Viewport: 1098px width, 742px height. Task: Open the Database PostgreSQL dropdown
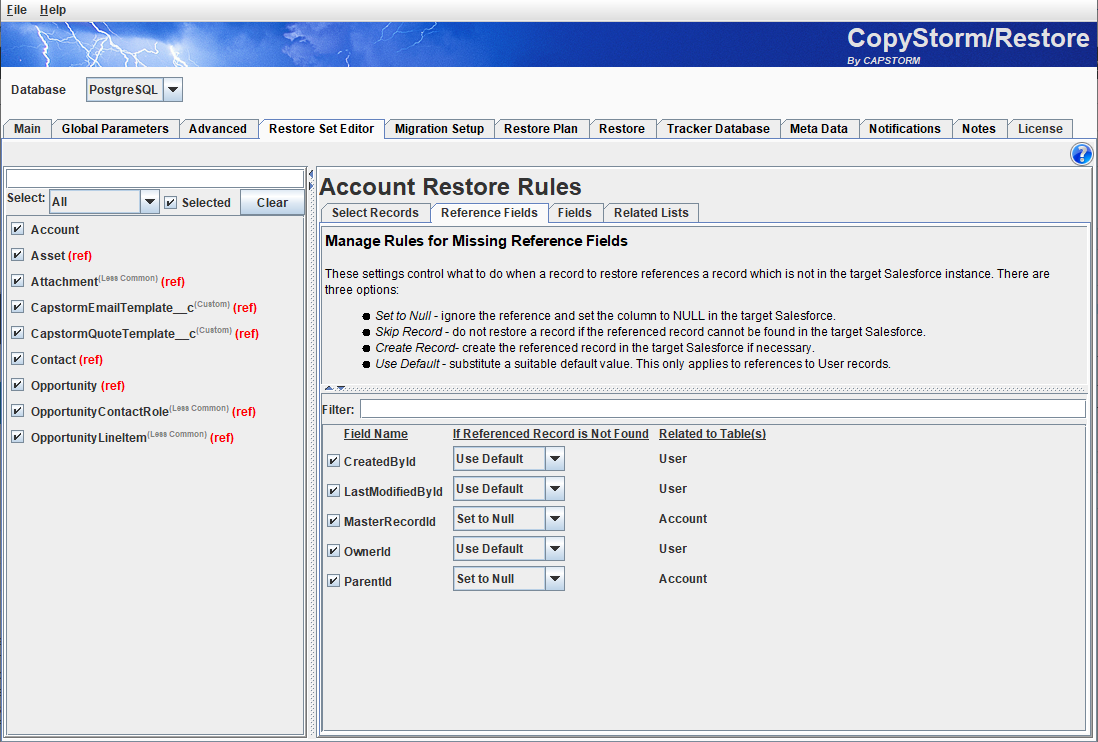[x=134, y=90]
